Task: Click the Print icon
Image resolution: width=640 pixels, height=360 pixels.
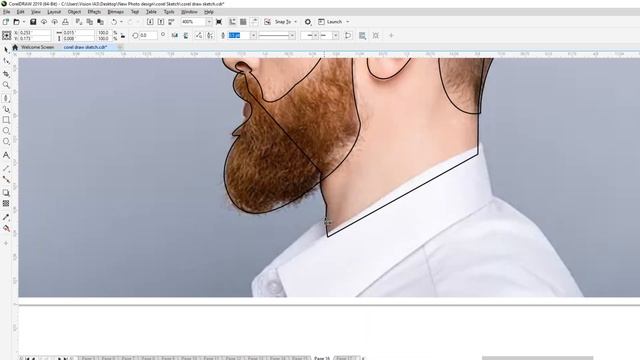Action: click(65, 22)
